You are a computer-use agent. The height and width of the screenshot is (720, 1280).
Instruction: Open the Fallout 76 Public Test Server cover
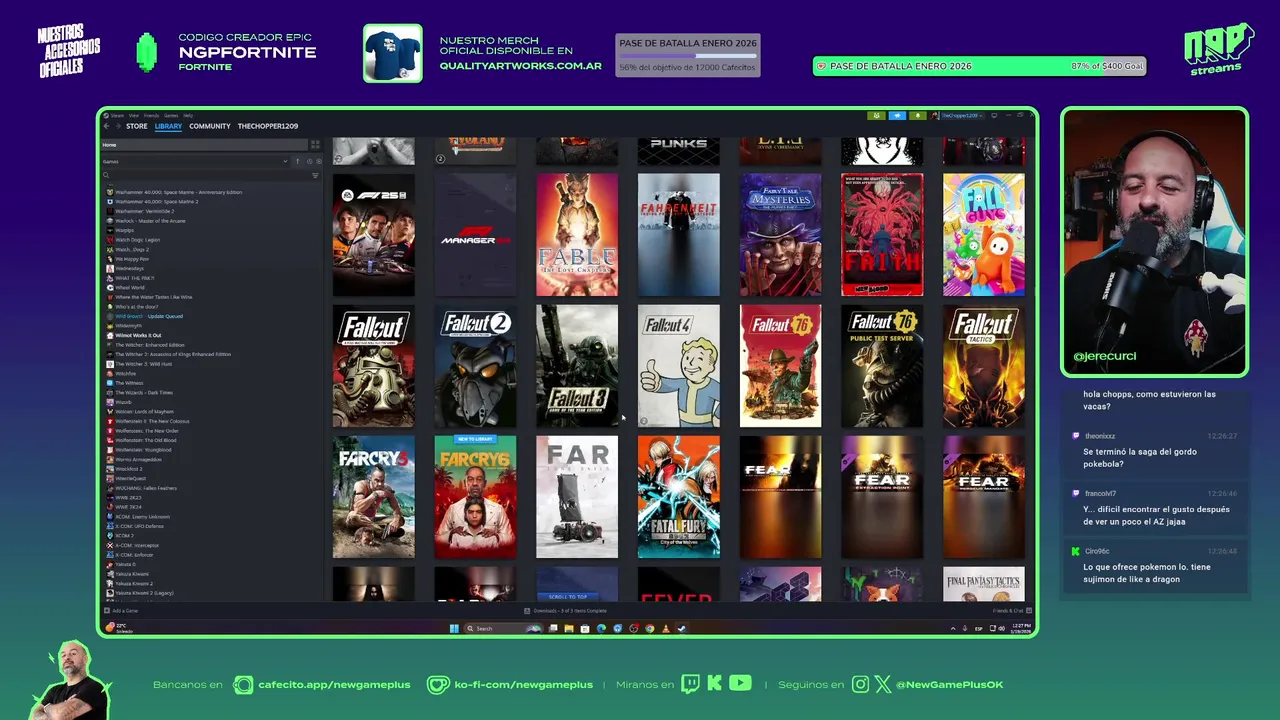882,366
